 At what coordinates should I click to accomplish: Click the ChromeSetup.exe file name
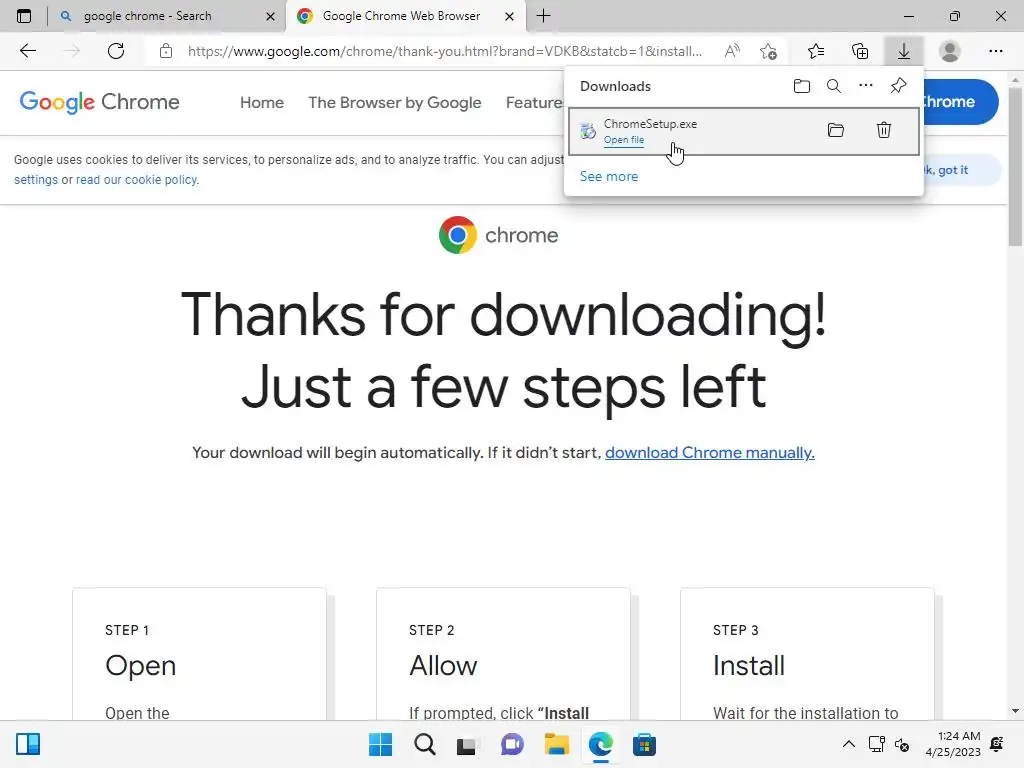650,123
